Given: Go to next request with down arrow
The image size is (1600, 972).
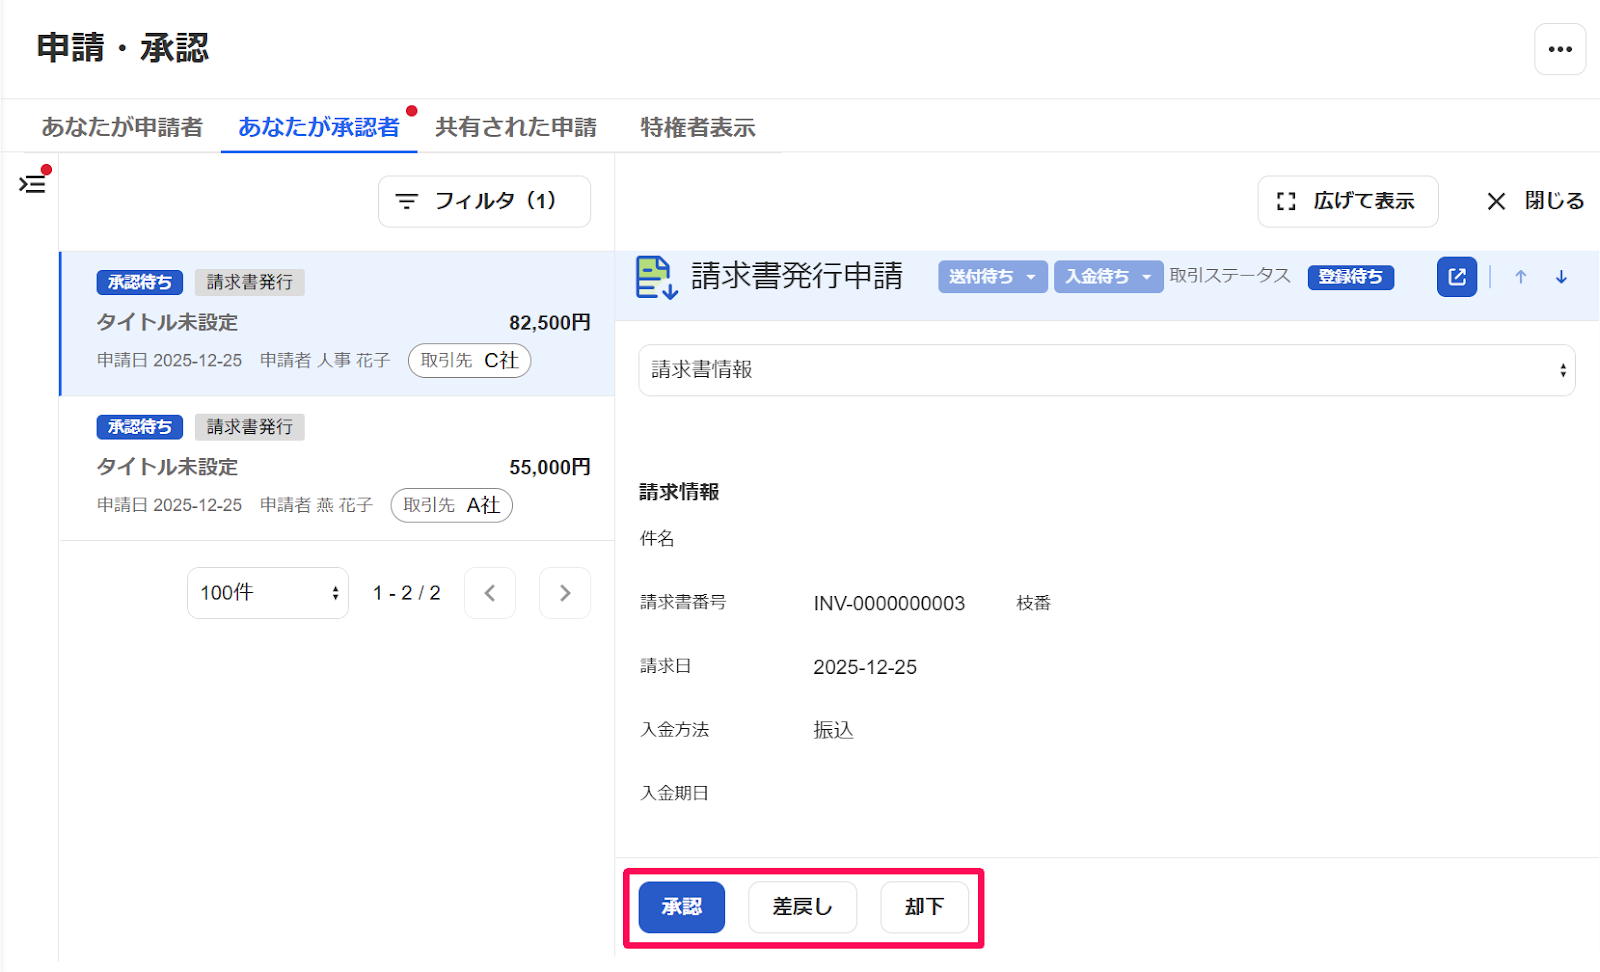Looking at the screenshot, I should pyautogui.click(x=1561, y=277).
